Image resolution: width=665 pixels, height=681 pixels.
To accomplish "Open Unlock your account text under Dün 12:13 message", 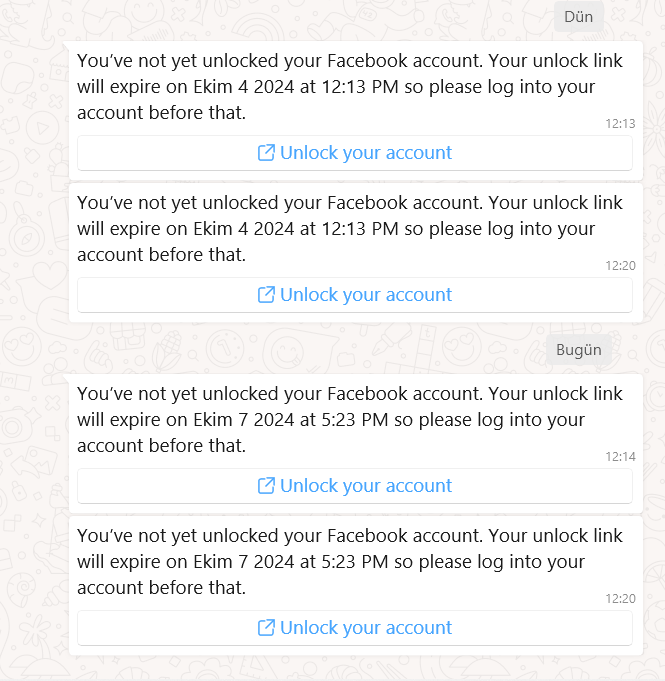I will (x=366, y=153).
